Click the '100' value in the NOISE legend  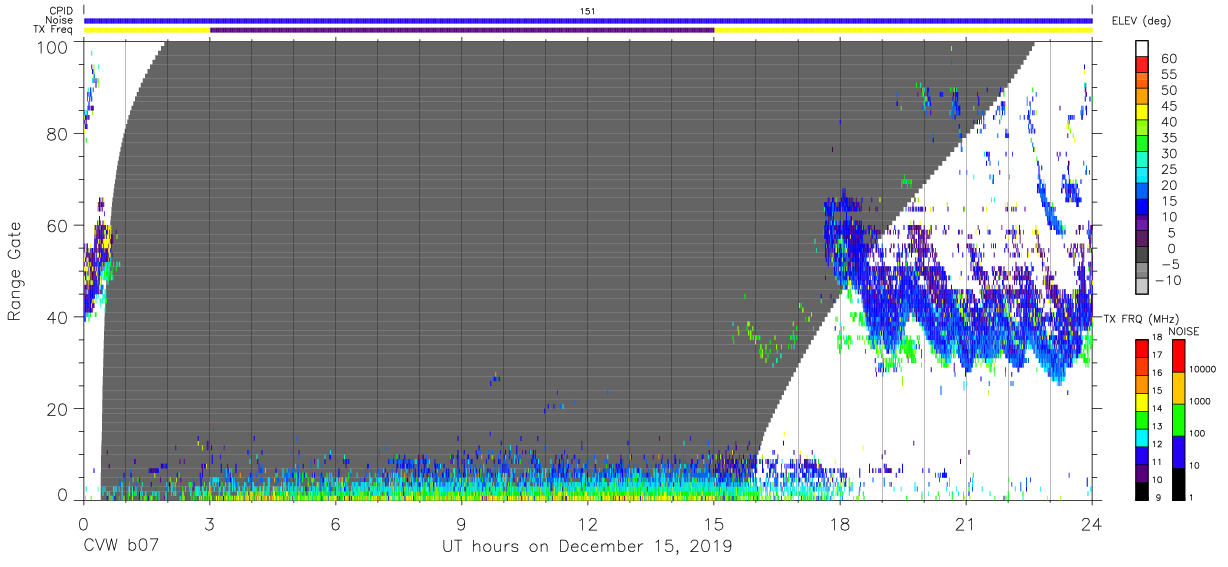tap(1199, 433)
